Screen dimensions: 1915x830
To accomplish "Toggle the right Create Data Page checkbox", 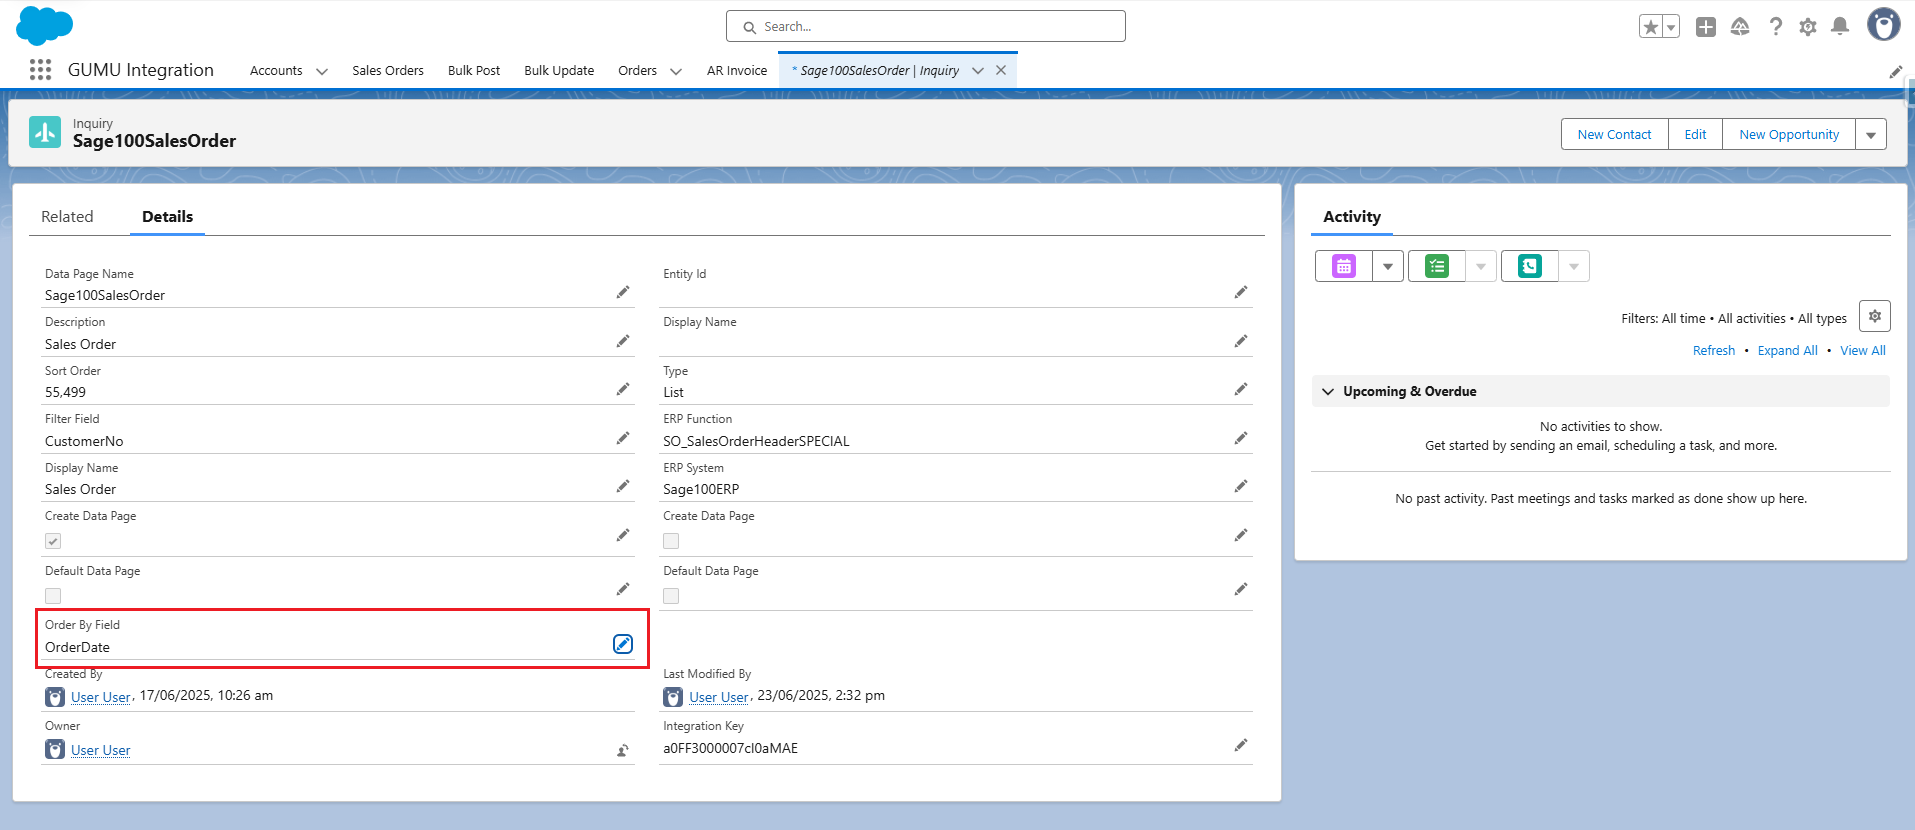I will pyautogui.click(x=671, y=541).
